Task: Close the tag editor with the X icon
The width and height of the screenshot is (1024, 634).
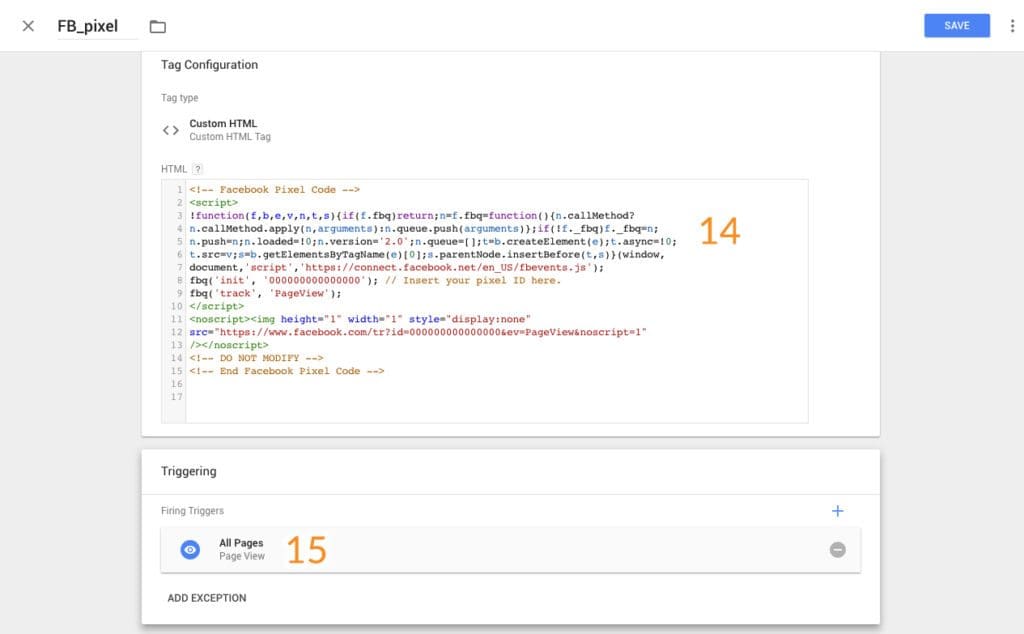Action: pyautogui.click(x=28, y=26)
